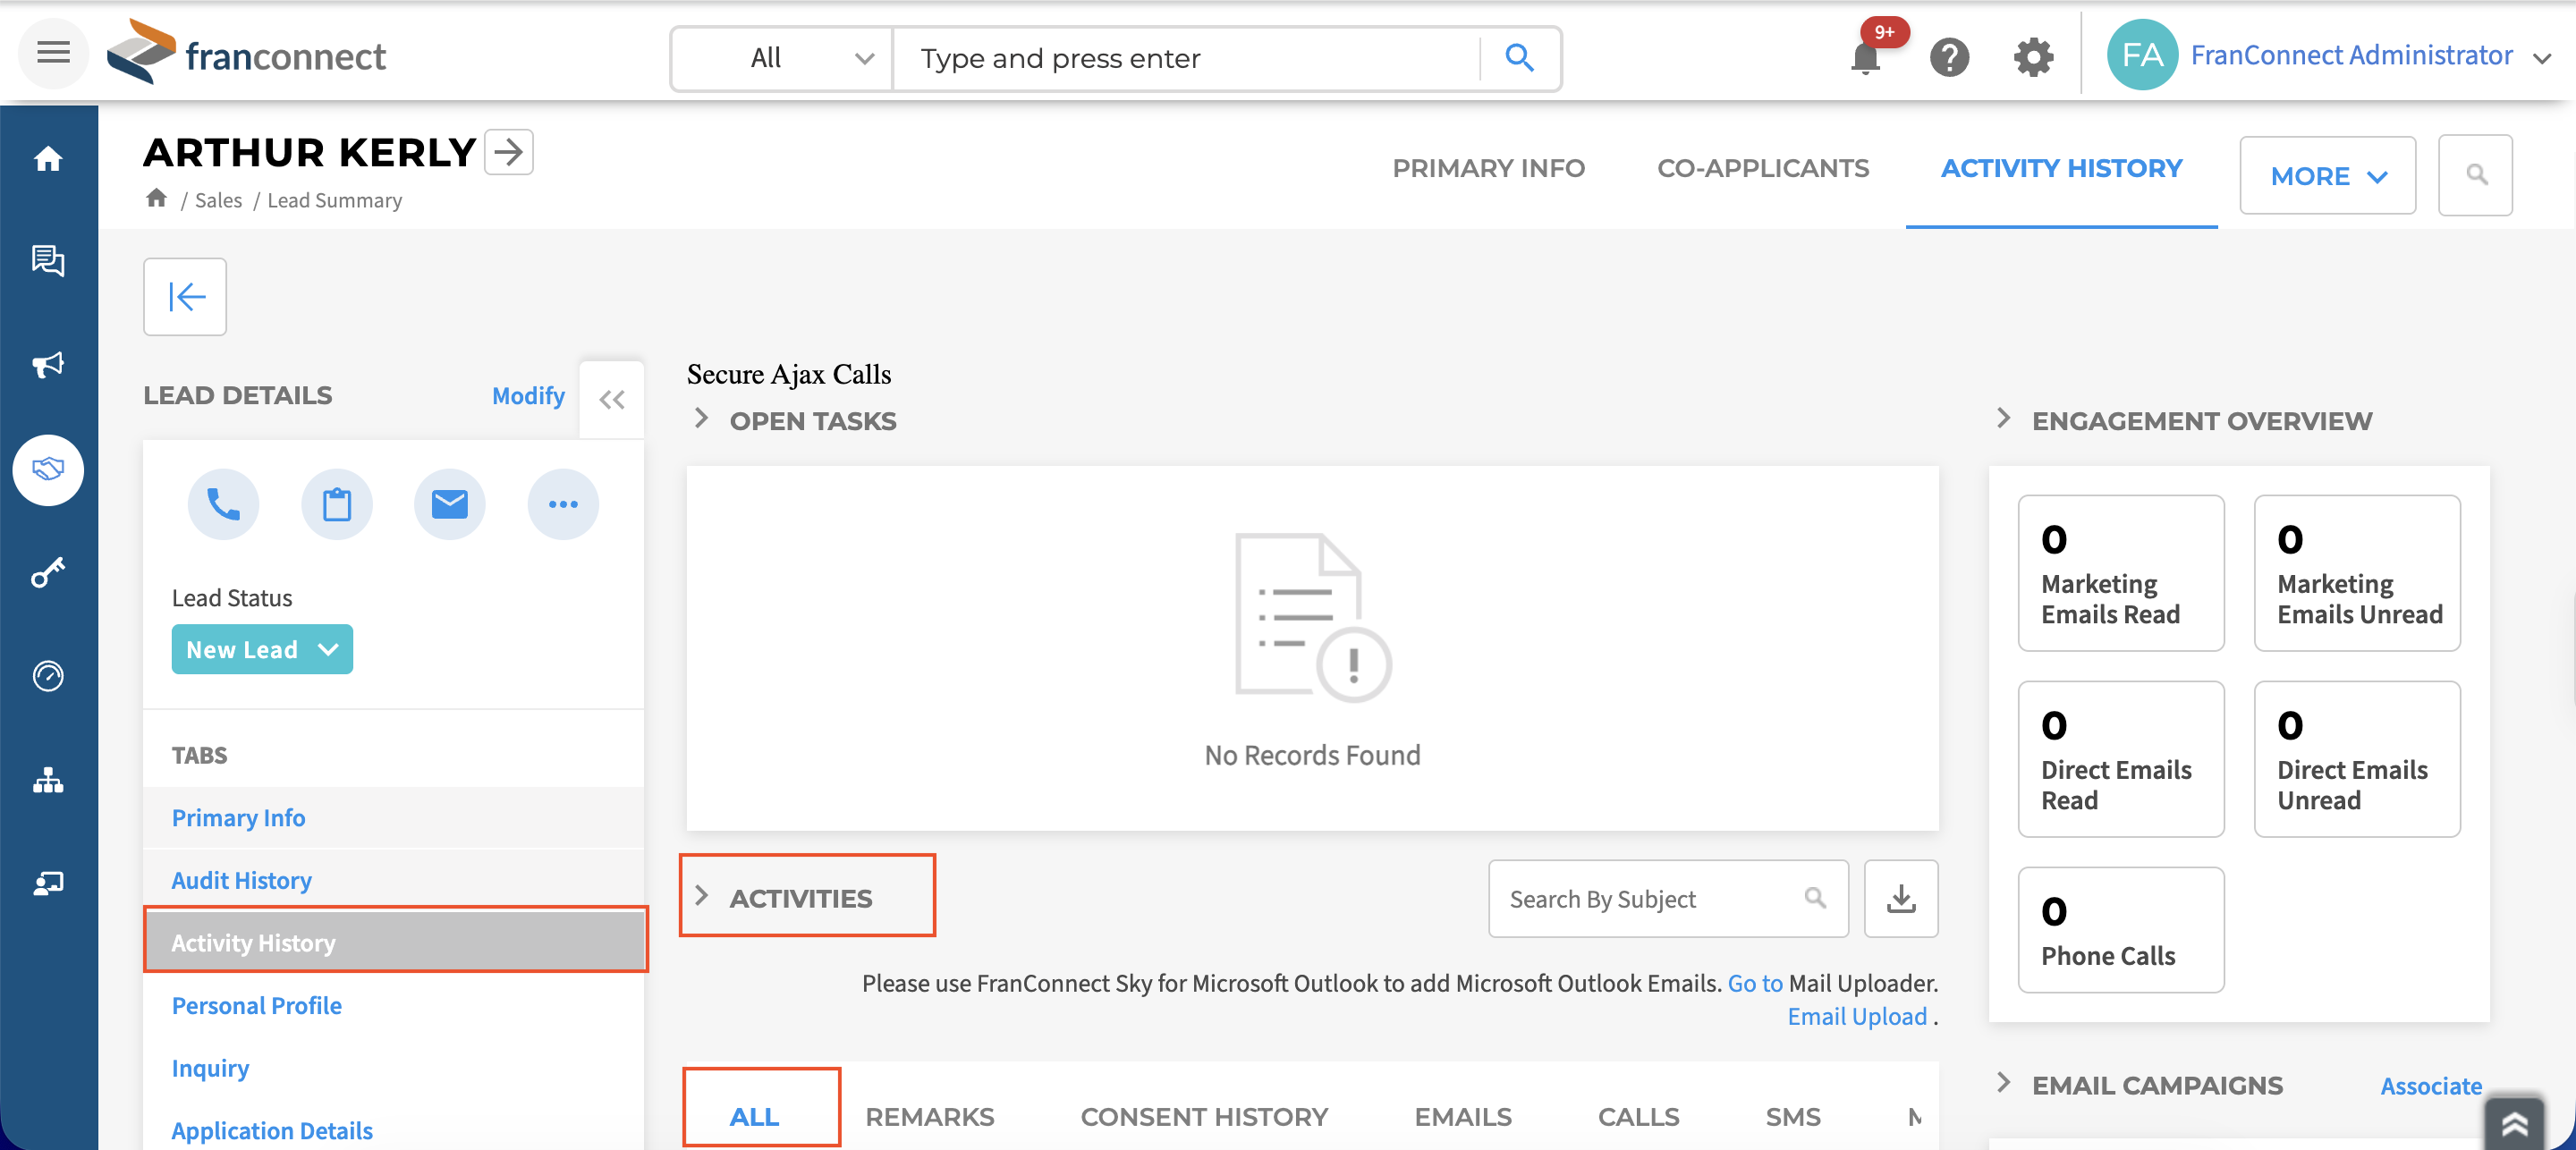Open the notifications bell
Image resolution: width=2576 pixels, height=1150 pixels.
click(x=1865, y=57)
